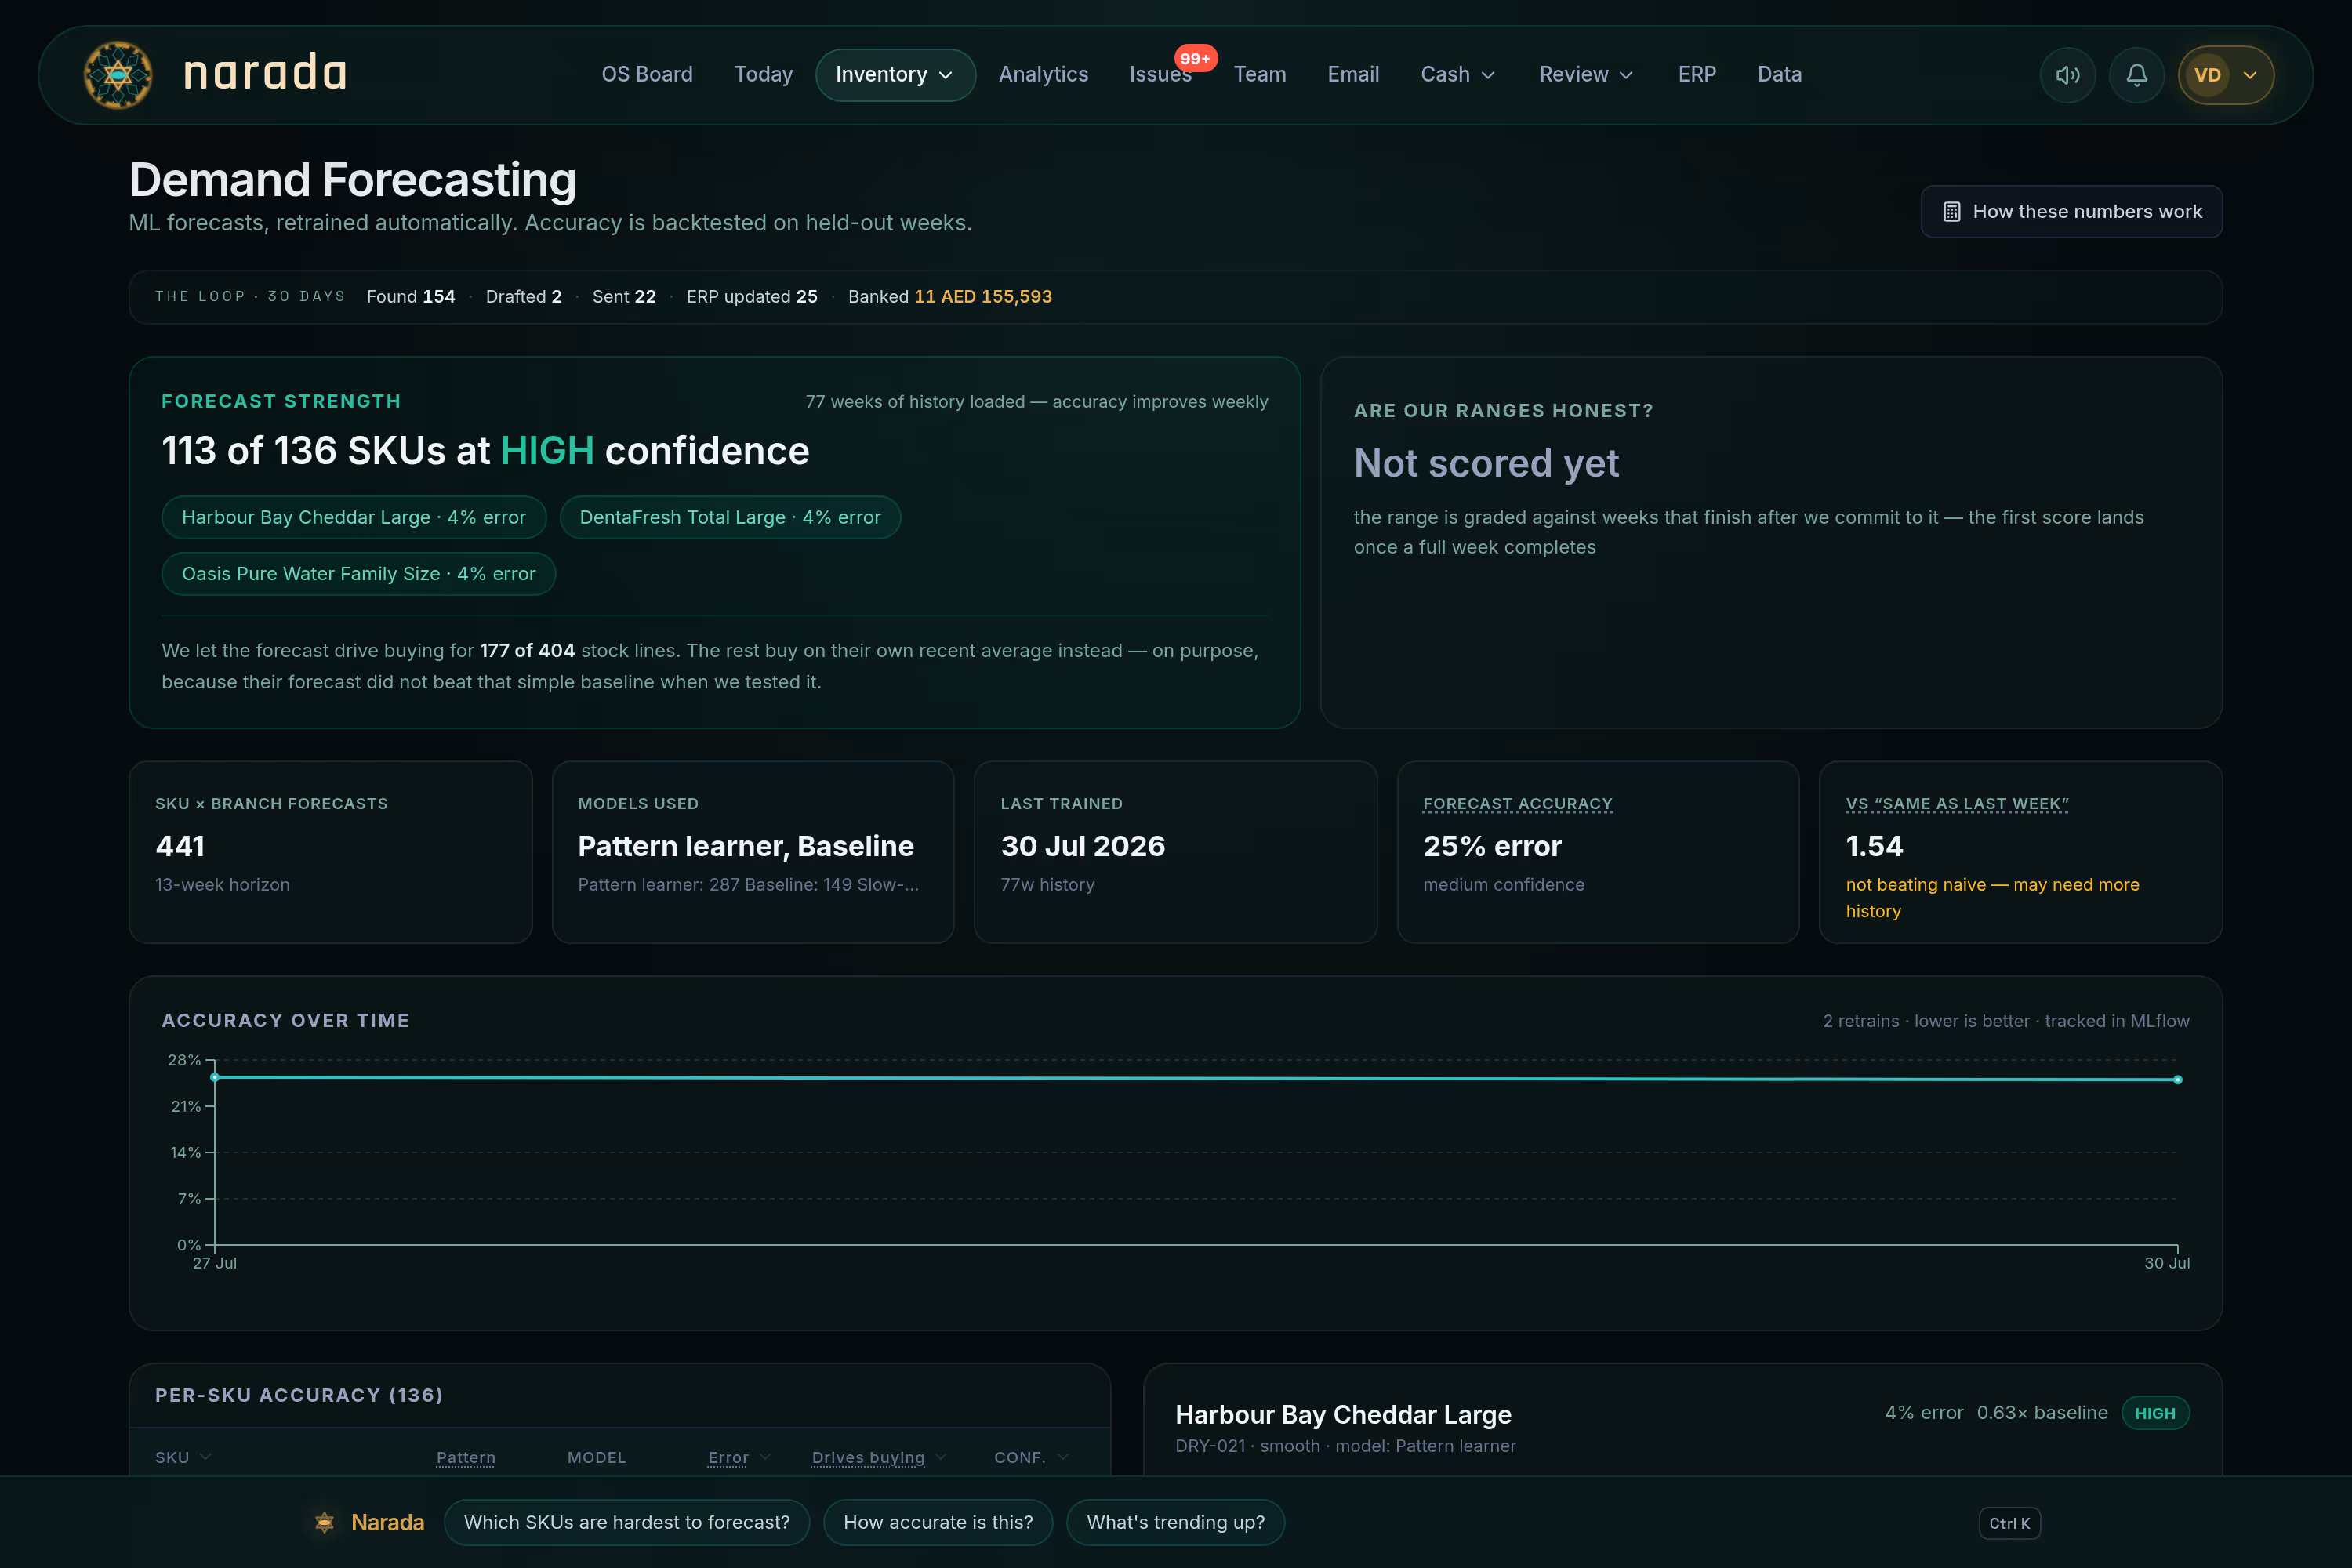The image size is (2352, 1568).
Task: Click the 30 Jul accuracy data point
Action: (x=2177, y=1080)
